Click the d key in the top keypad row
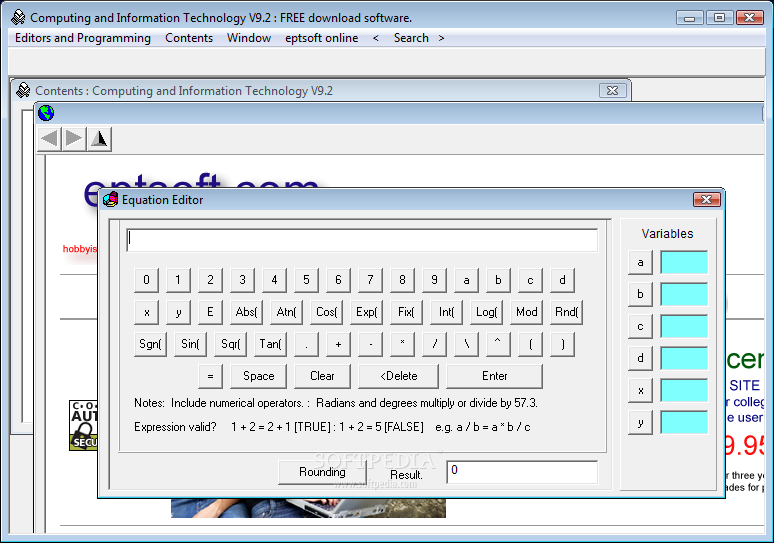Screen dimensions: 774x543 pyautogui.click(x=562, y=280)
